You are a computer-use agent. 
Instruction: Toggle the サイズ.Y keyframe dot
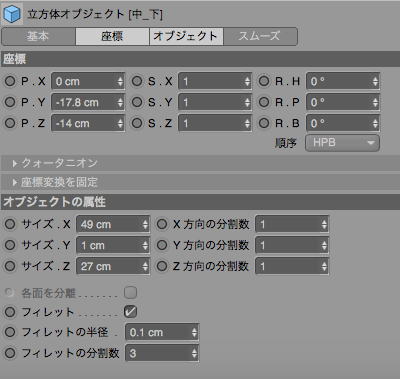point(10,245)
